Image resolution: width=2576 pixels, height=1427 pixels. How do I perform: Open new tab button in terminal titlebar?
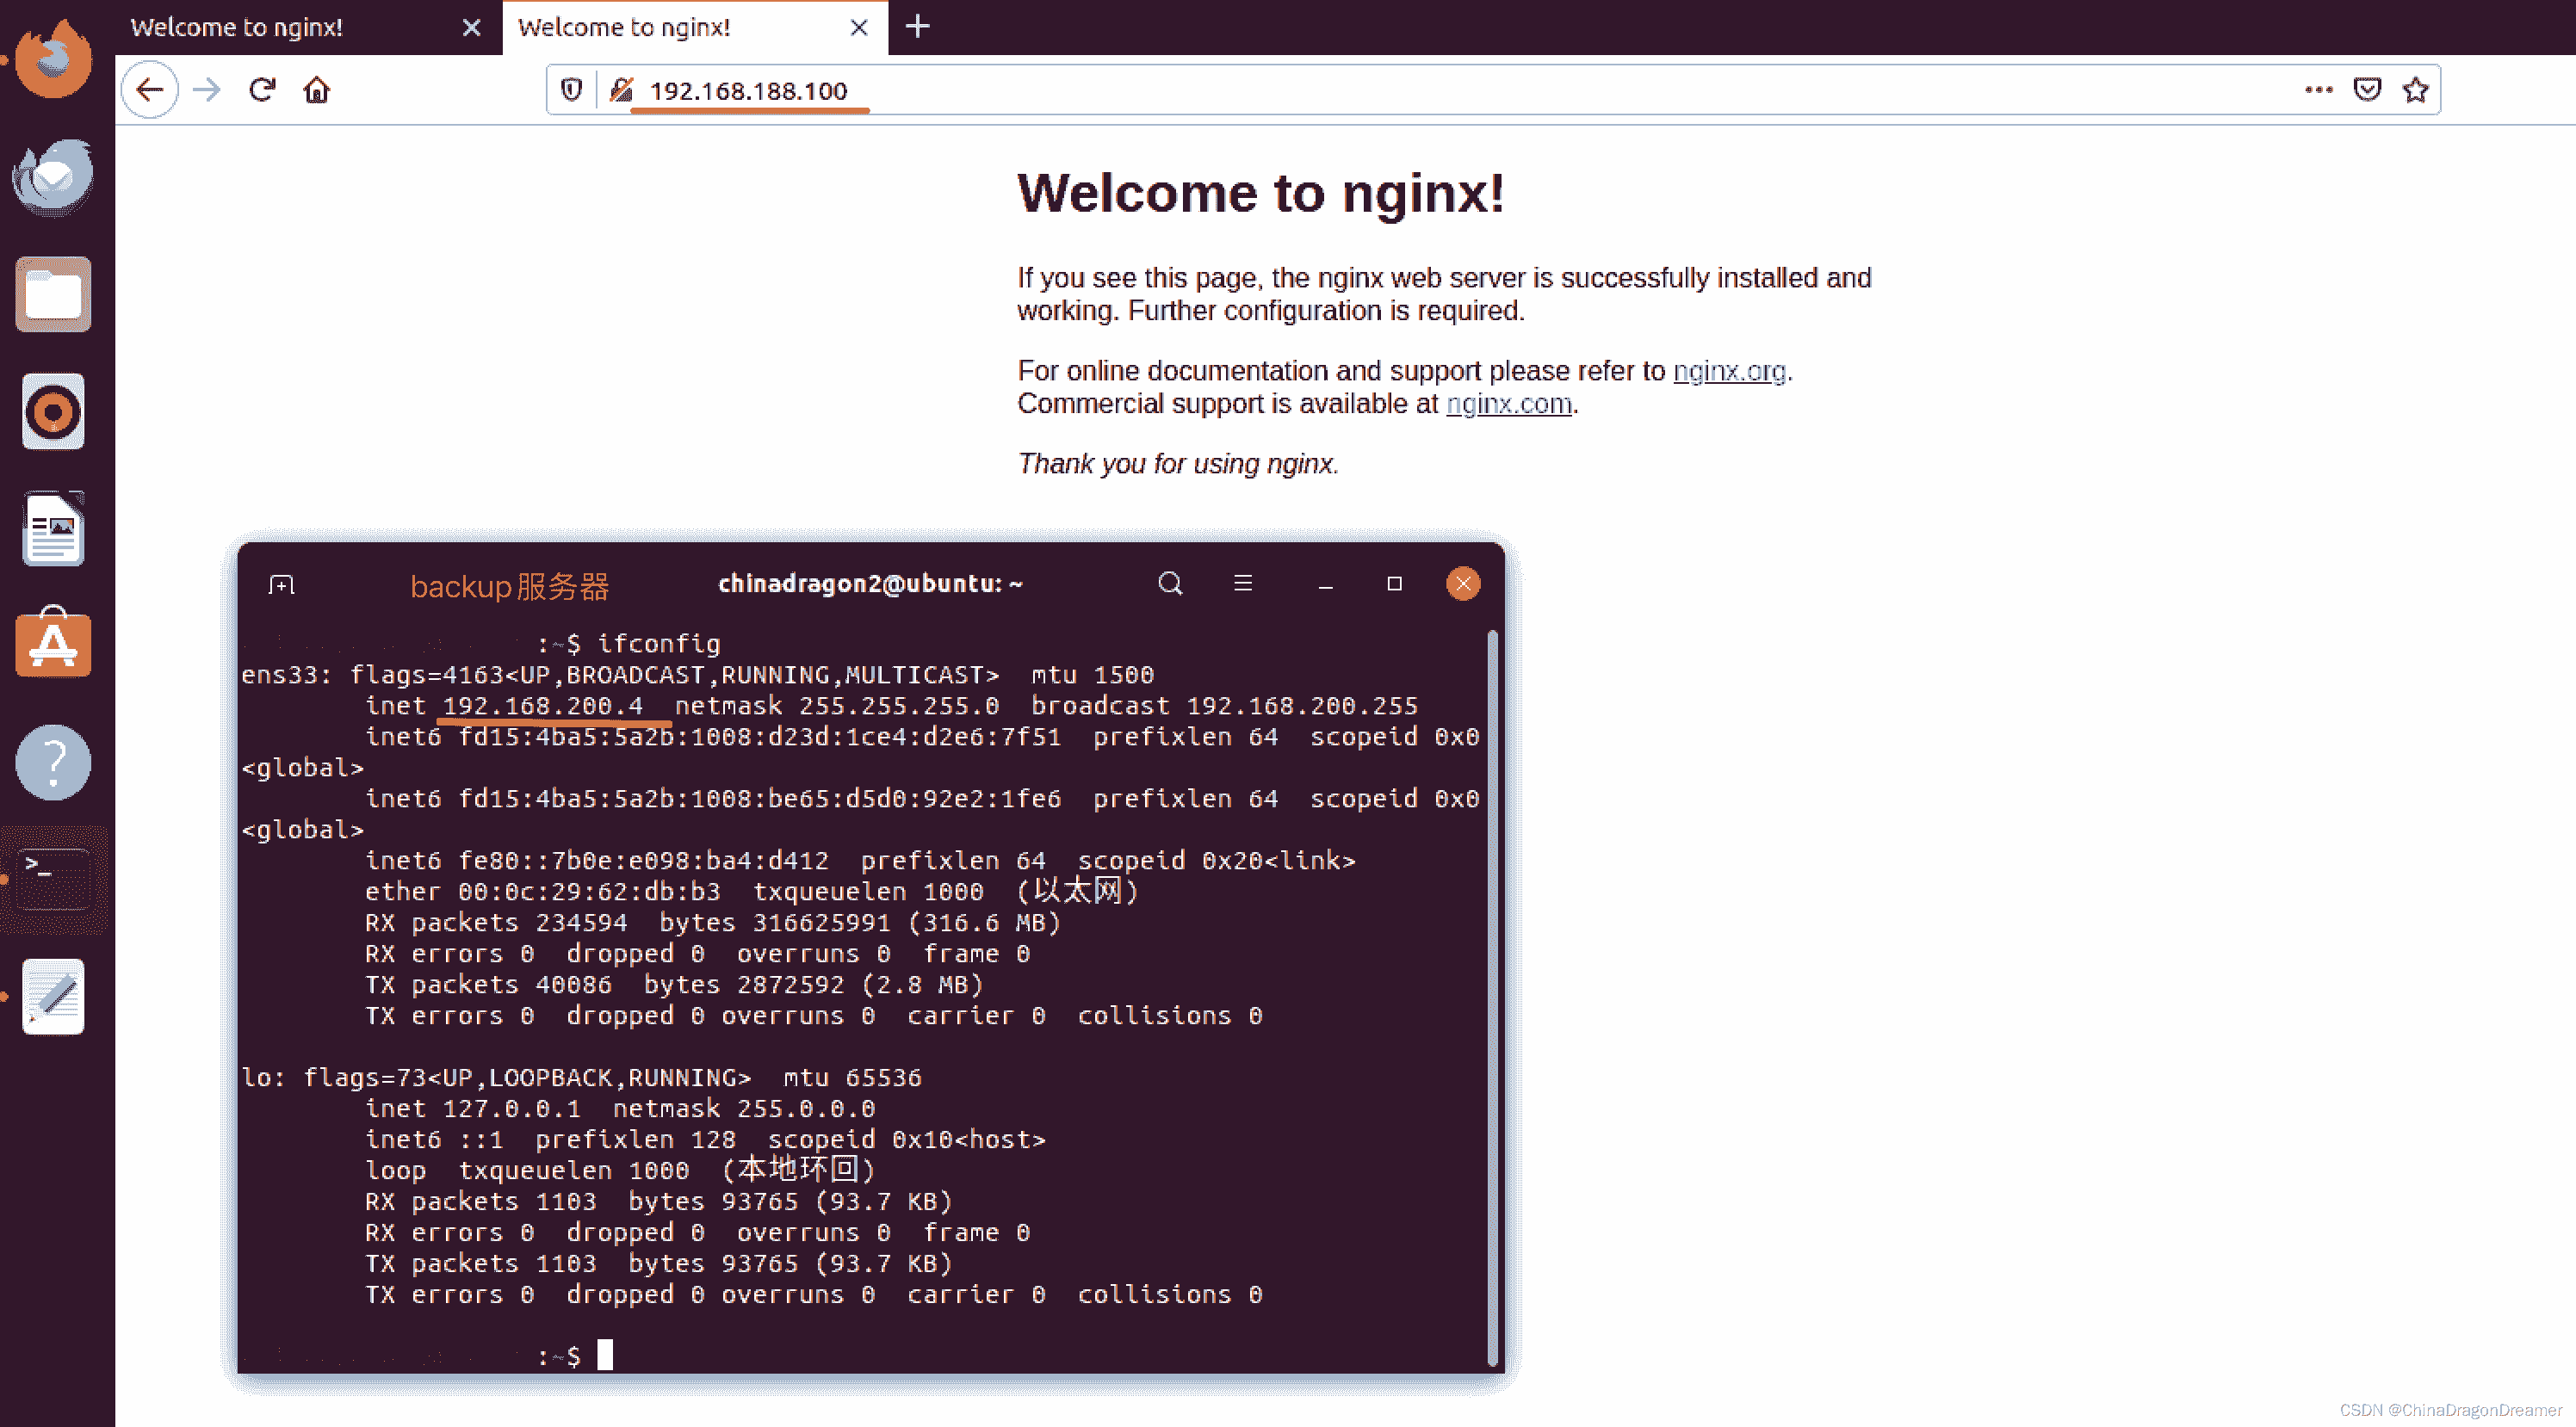pyautogui.click(x=282, y=584)
